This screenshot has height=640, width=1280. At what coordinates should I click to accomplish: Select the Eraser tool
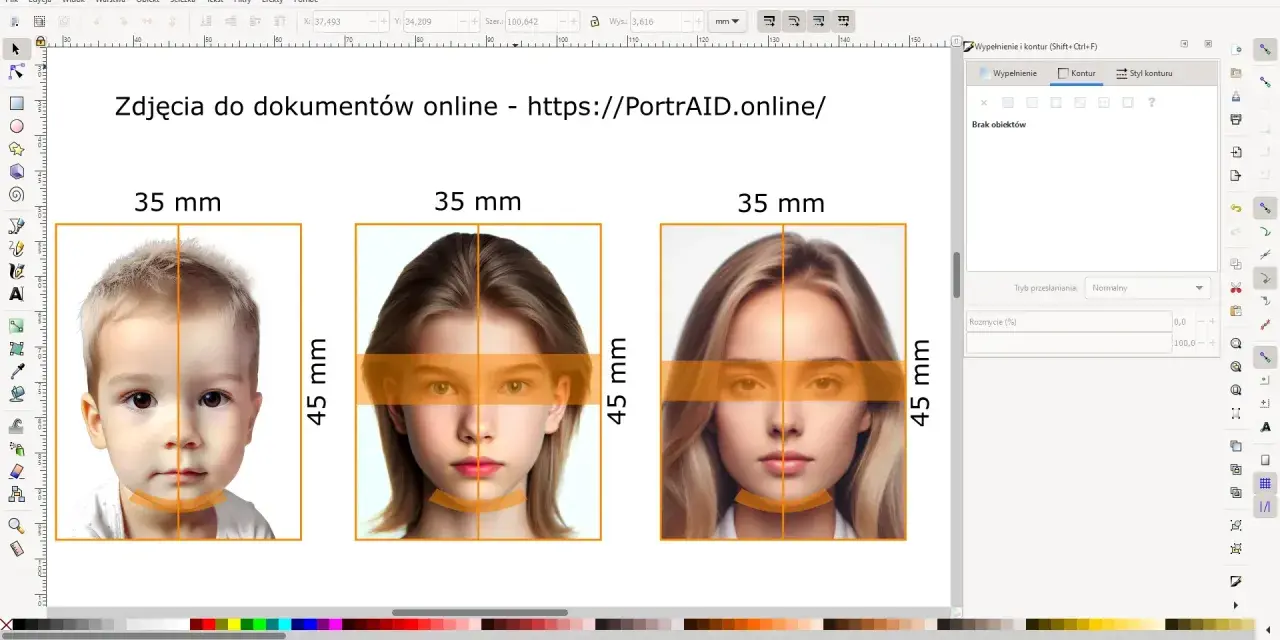coord(16,471)
